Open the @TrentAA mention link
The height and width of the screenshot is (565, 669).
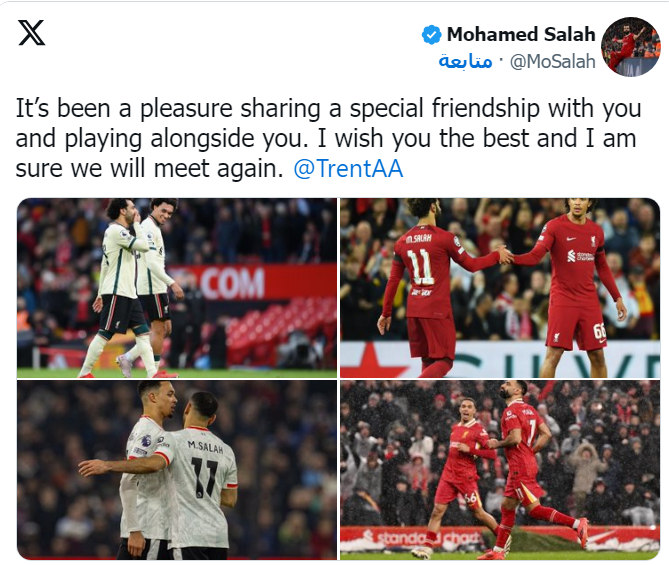point(348,168)
